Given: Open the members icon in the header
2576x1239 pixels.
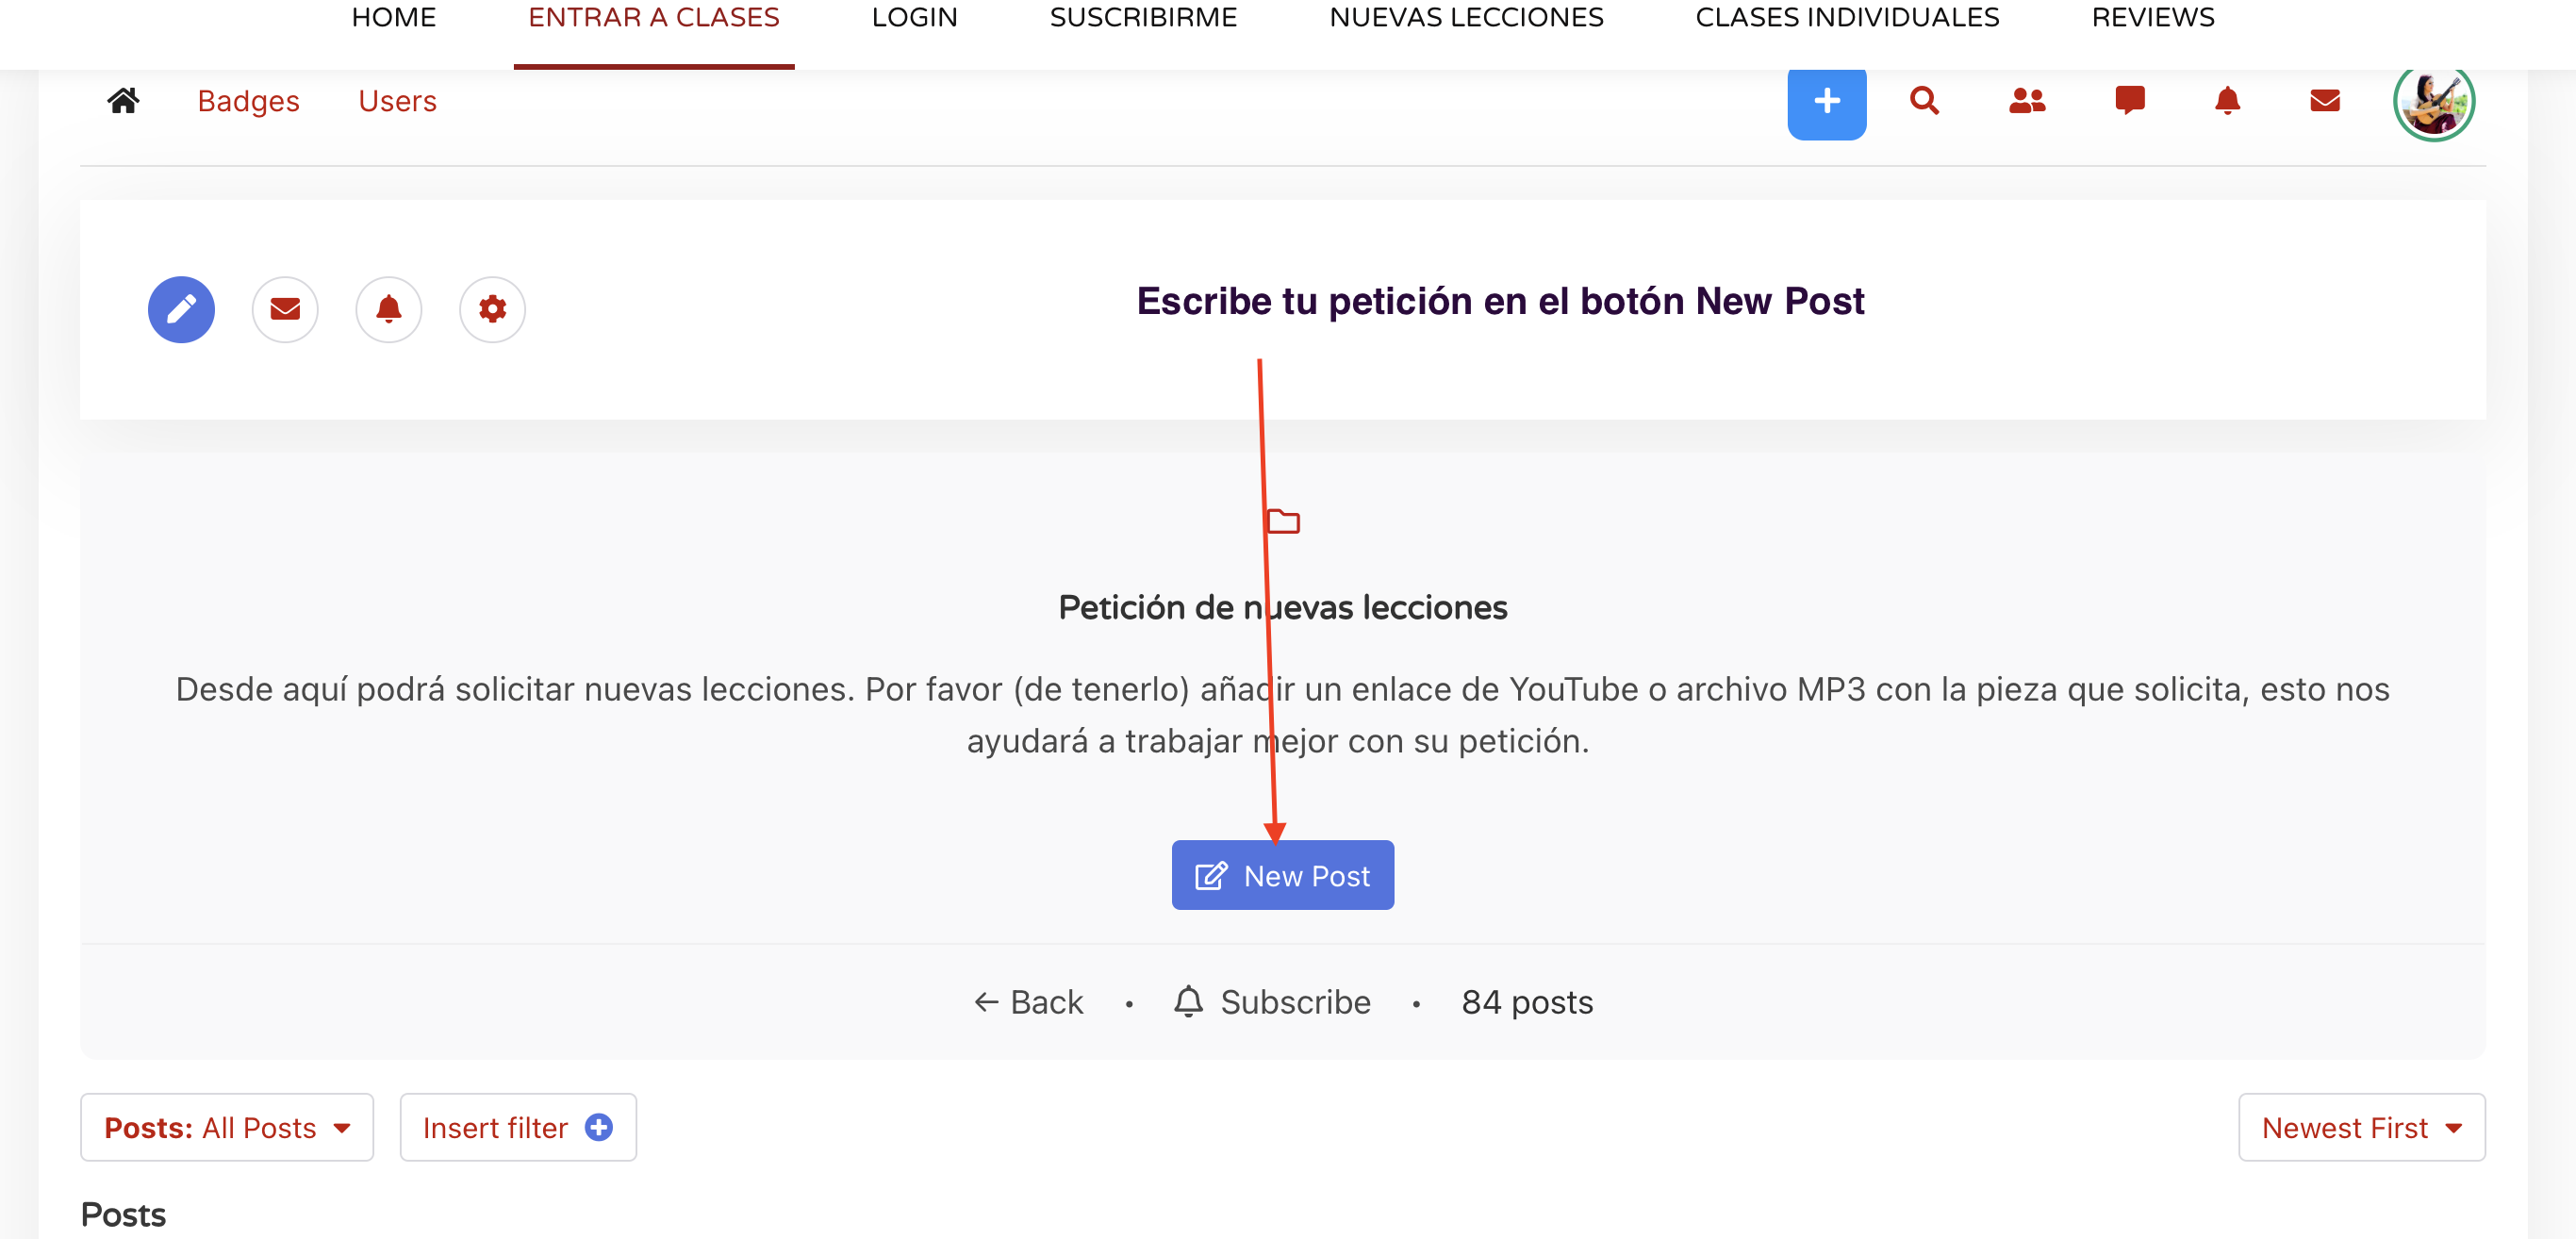Looking at the screenshot, I should tap(2025, 101).
